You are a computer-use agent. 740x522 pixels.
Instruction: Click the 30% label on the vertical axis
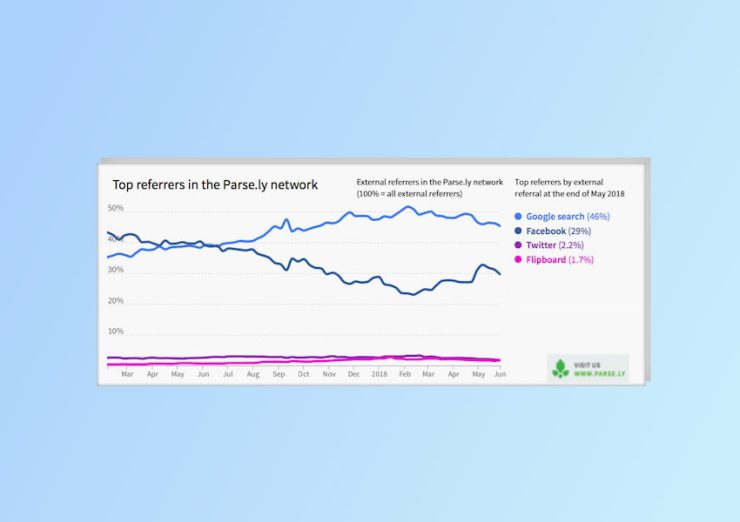tap(115, 270)
